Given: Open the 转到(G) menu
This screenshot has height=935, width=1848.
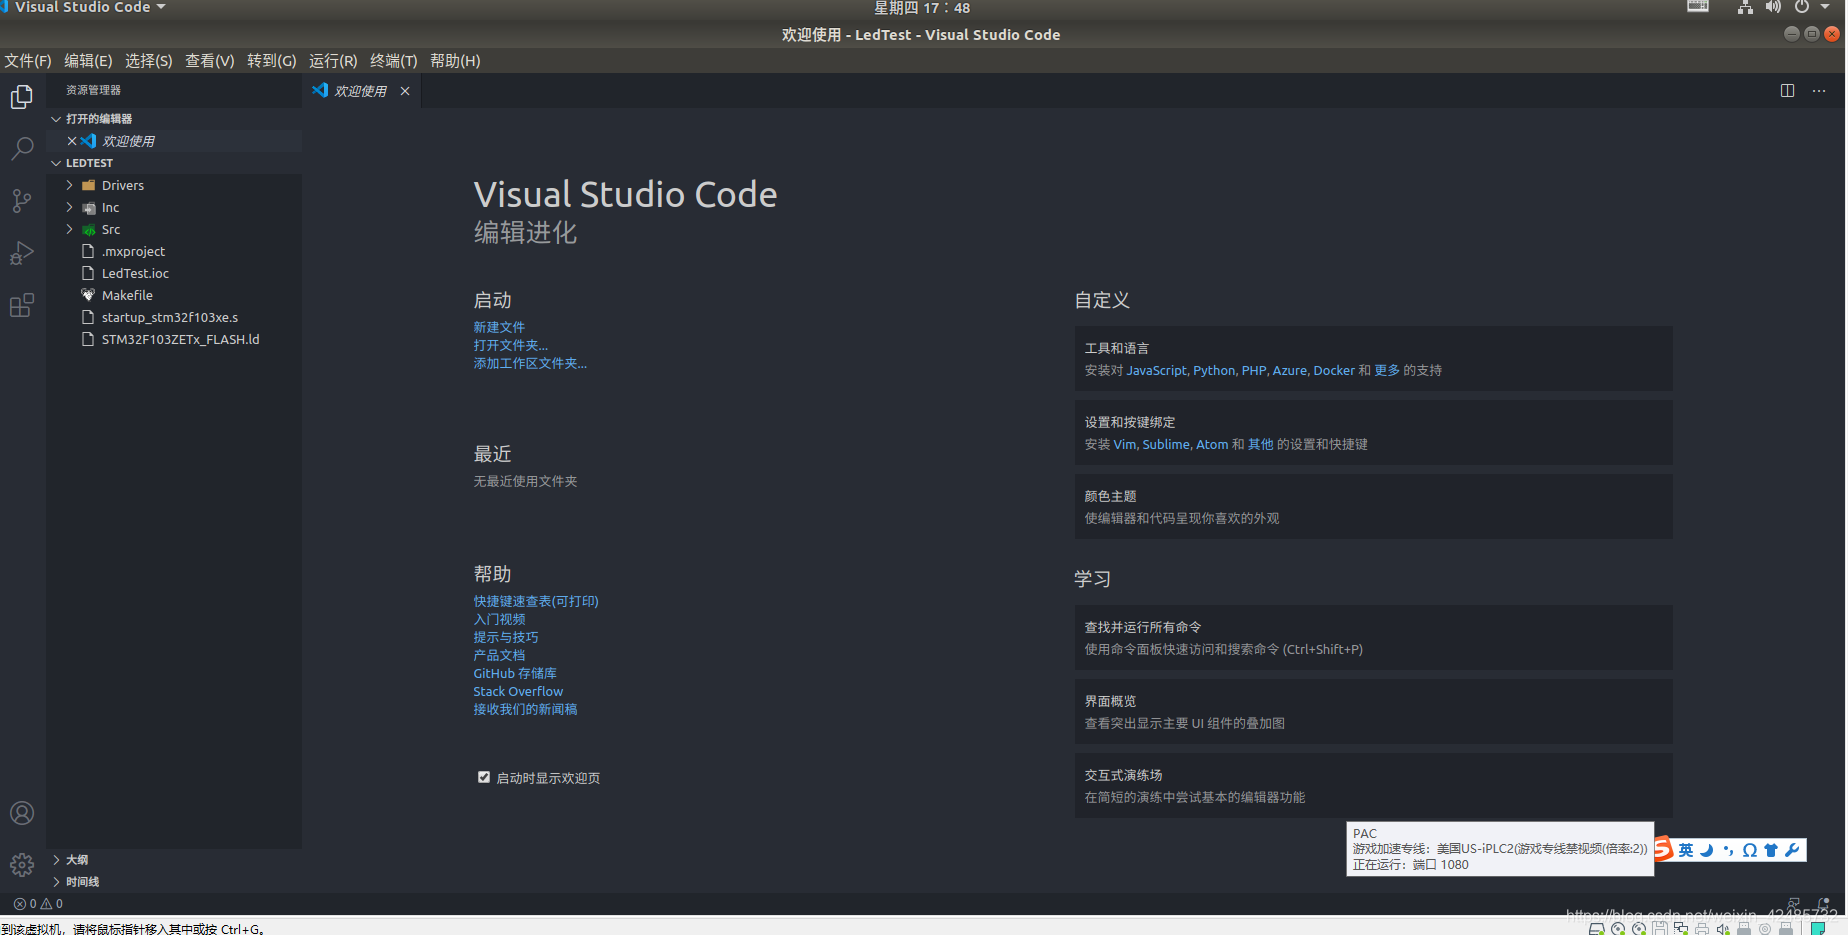Looking at the screenshot, I should click(x=272, y=61).
